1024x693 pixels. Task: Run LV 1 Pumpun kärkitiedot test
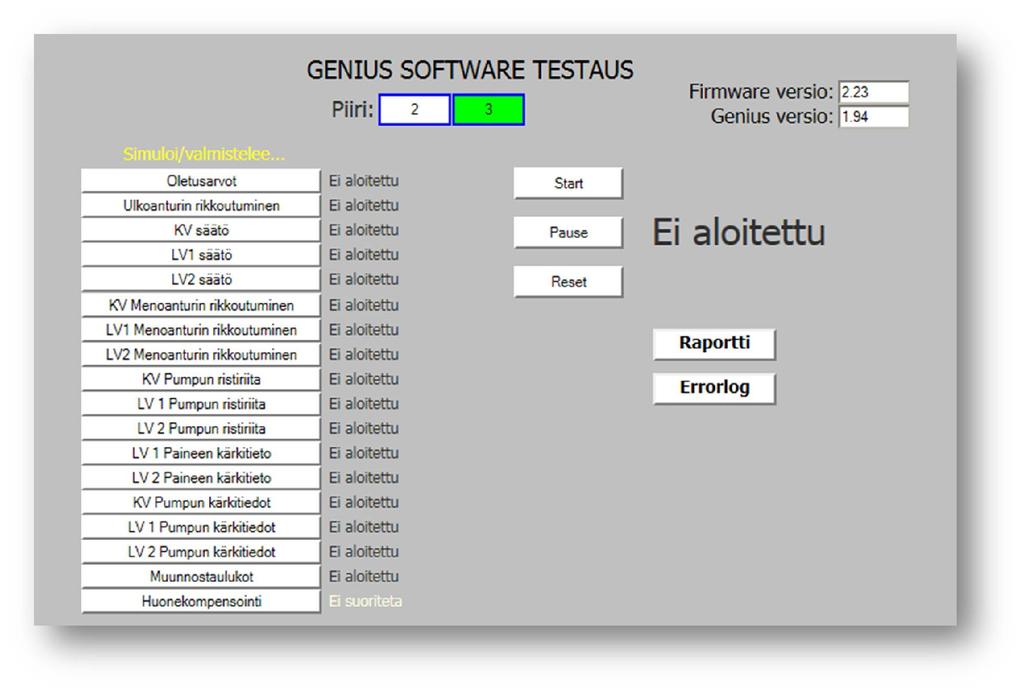pos(201,528)
